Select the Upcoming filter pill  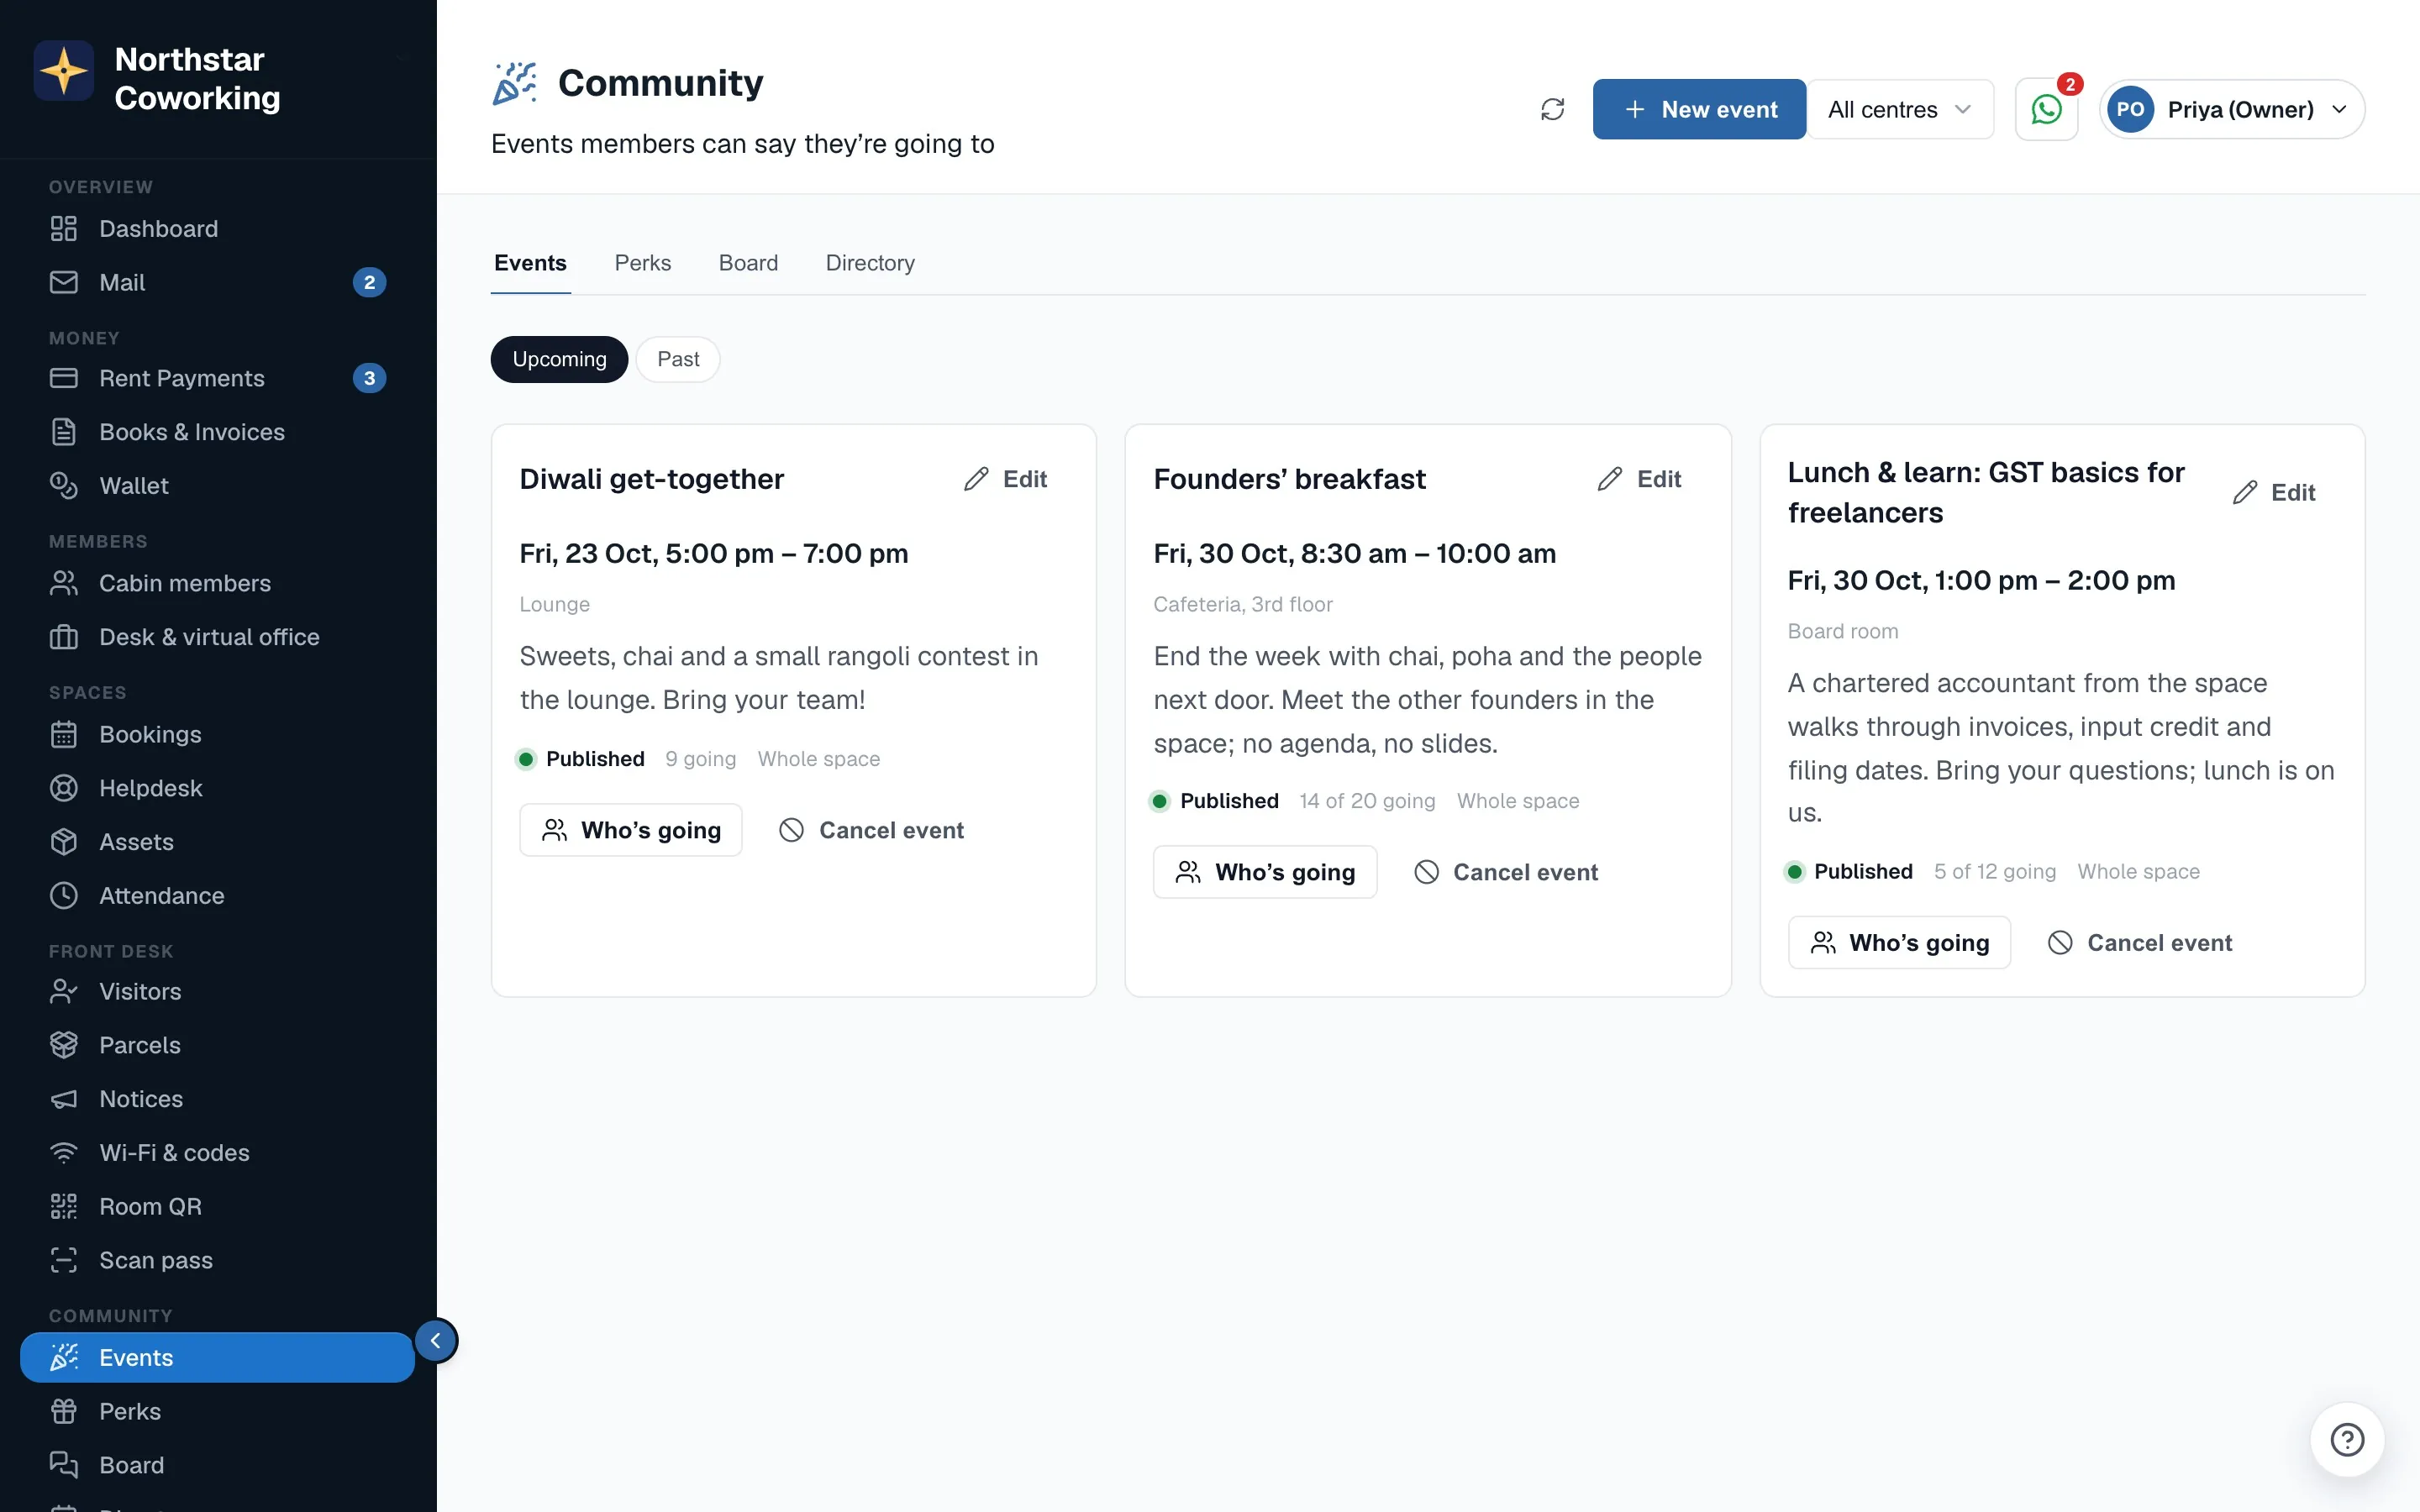[x=559, y=359]
